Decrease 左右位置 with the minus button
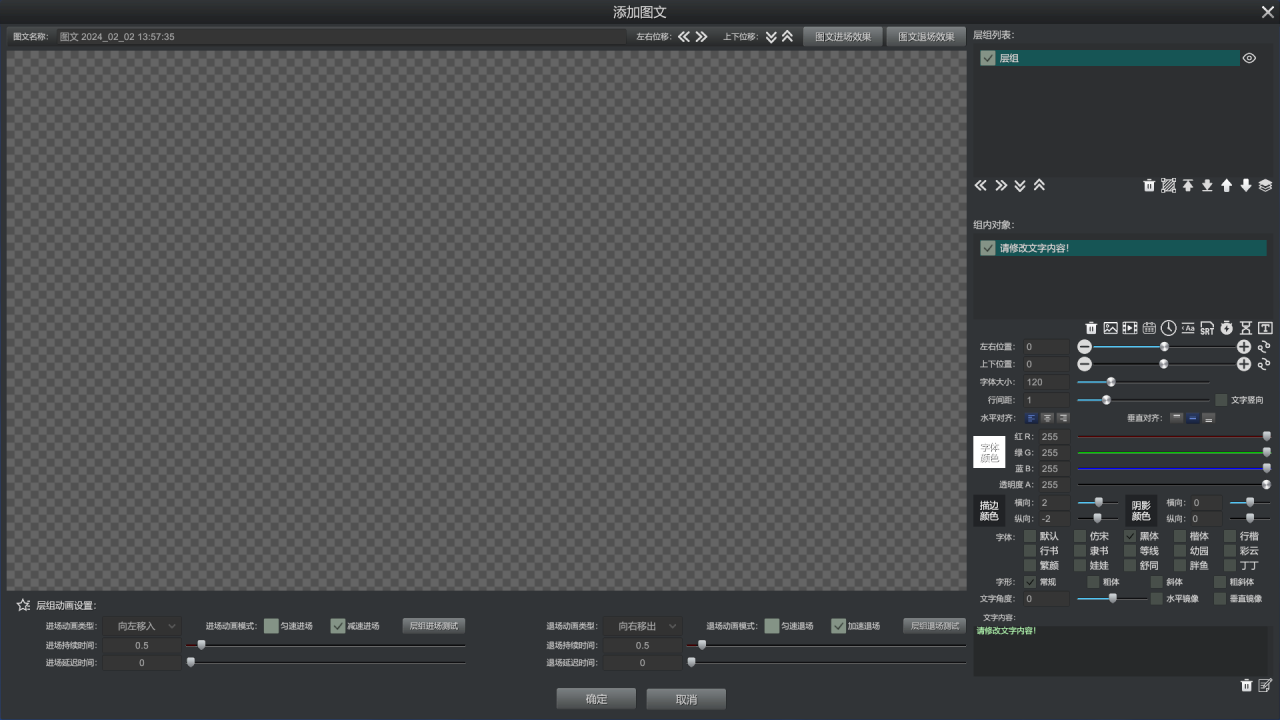This screenshot has width=1280, height=720. click(1084, 346)
